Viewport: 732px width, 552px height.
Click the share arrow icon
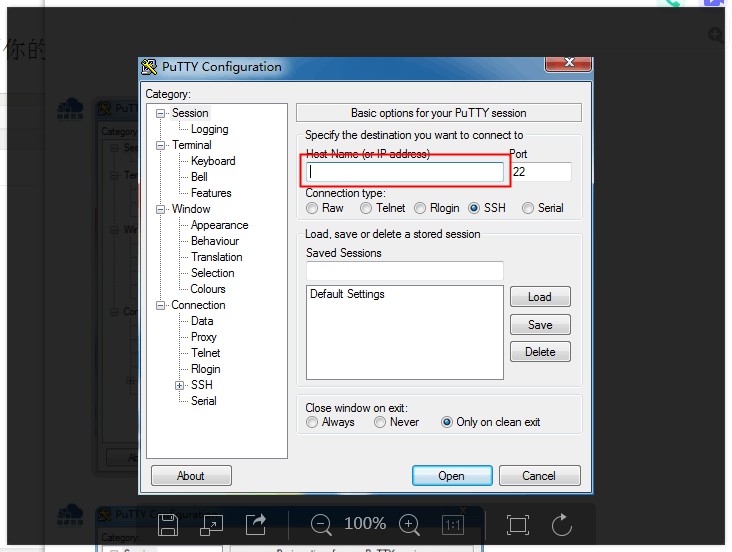tap(256, 524)
